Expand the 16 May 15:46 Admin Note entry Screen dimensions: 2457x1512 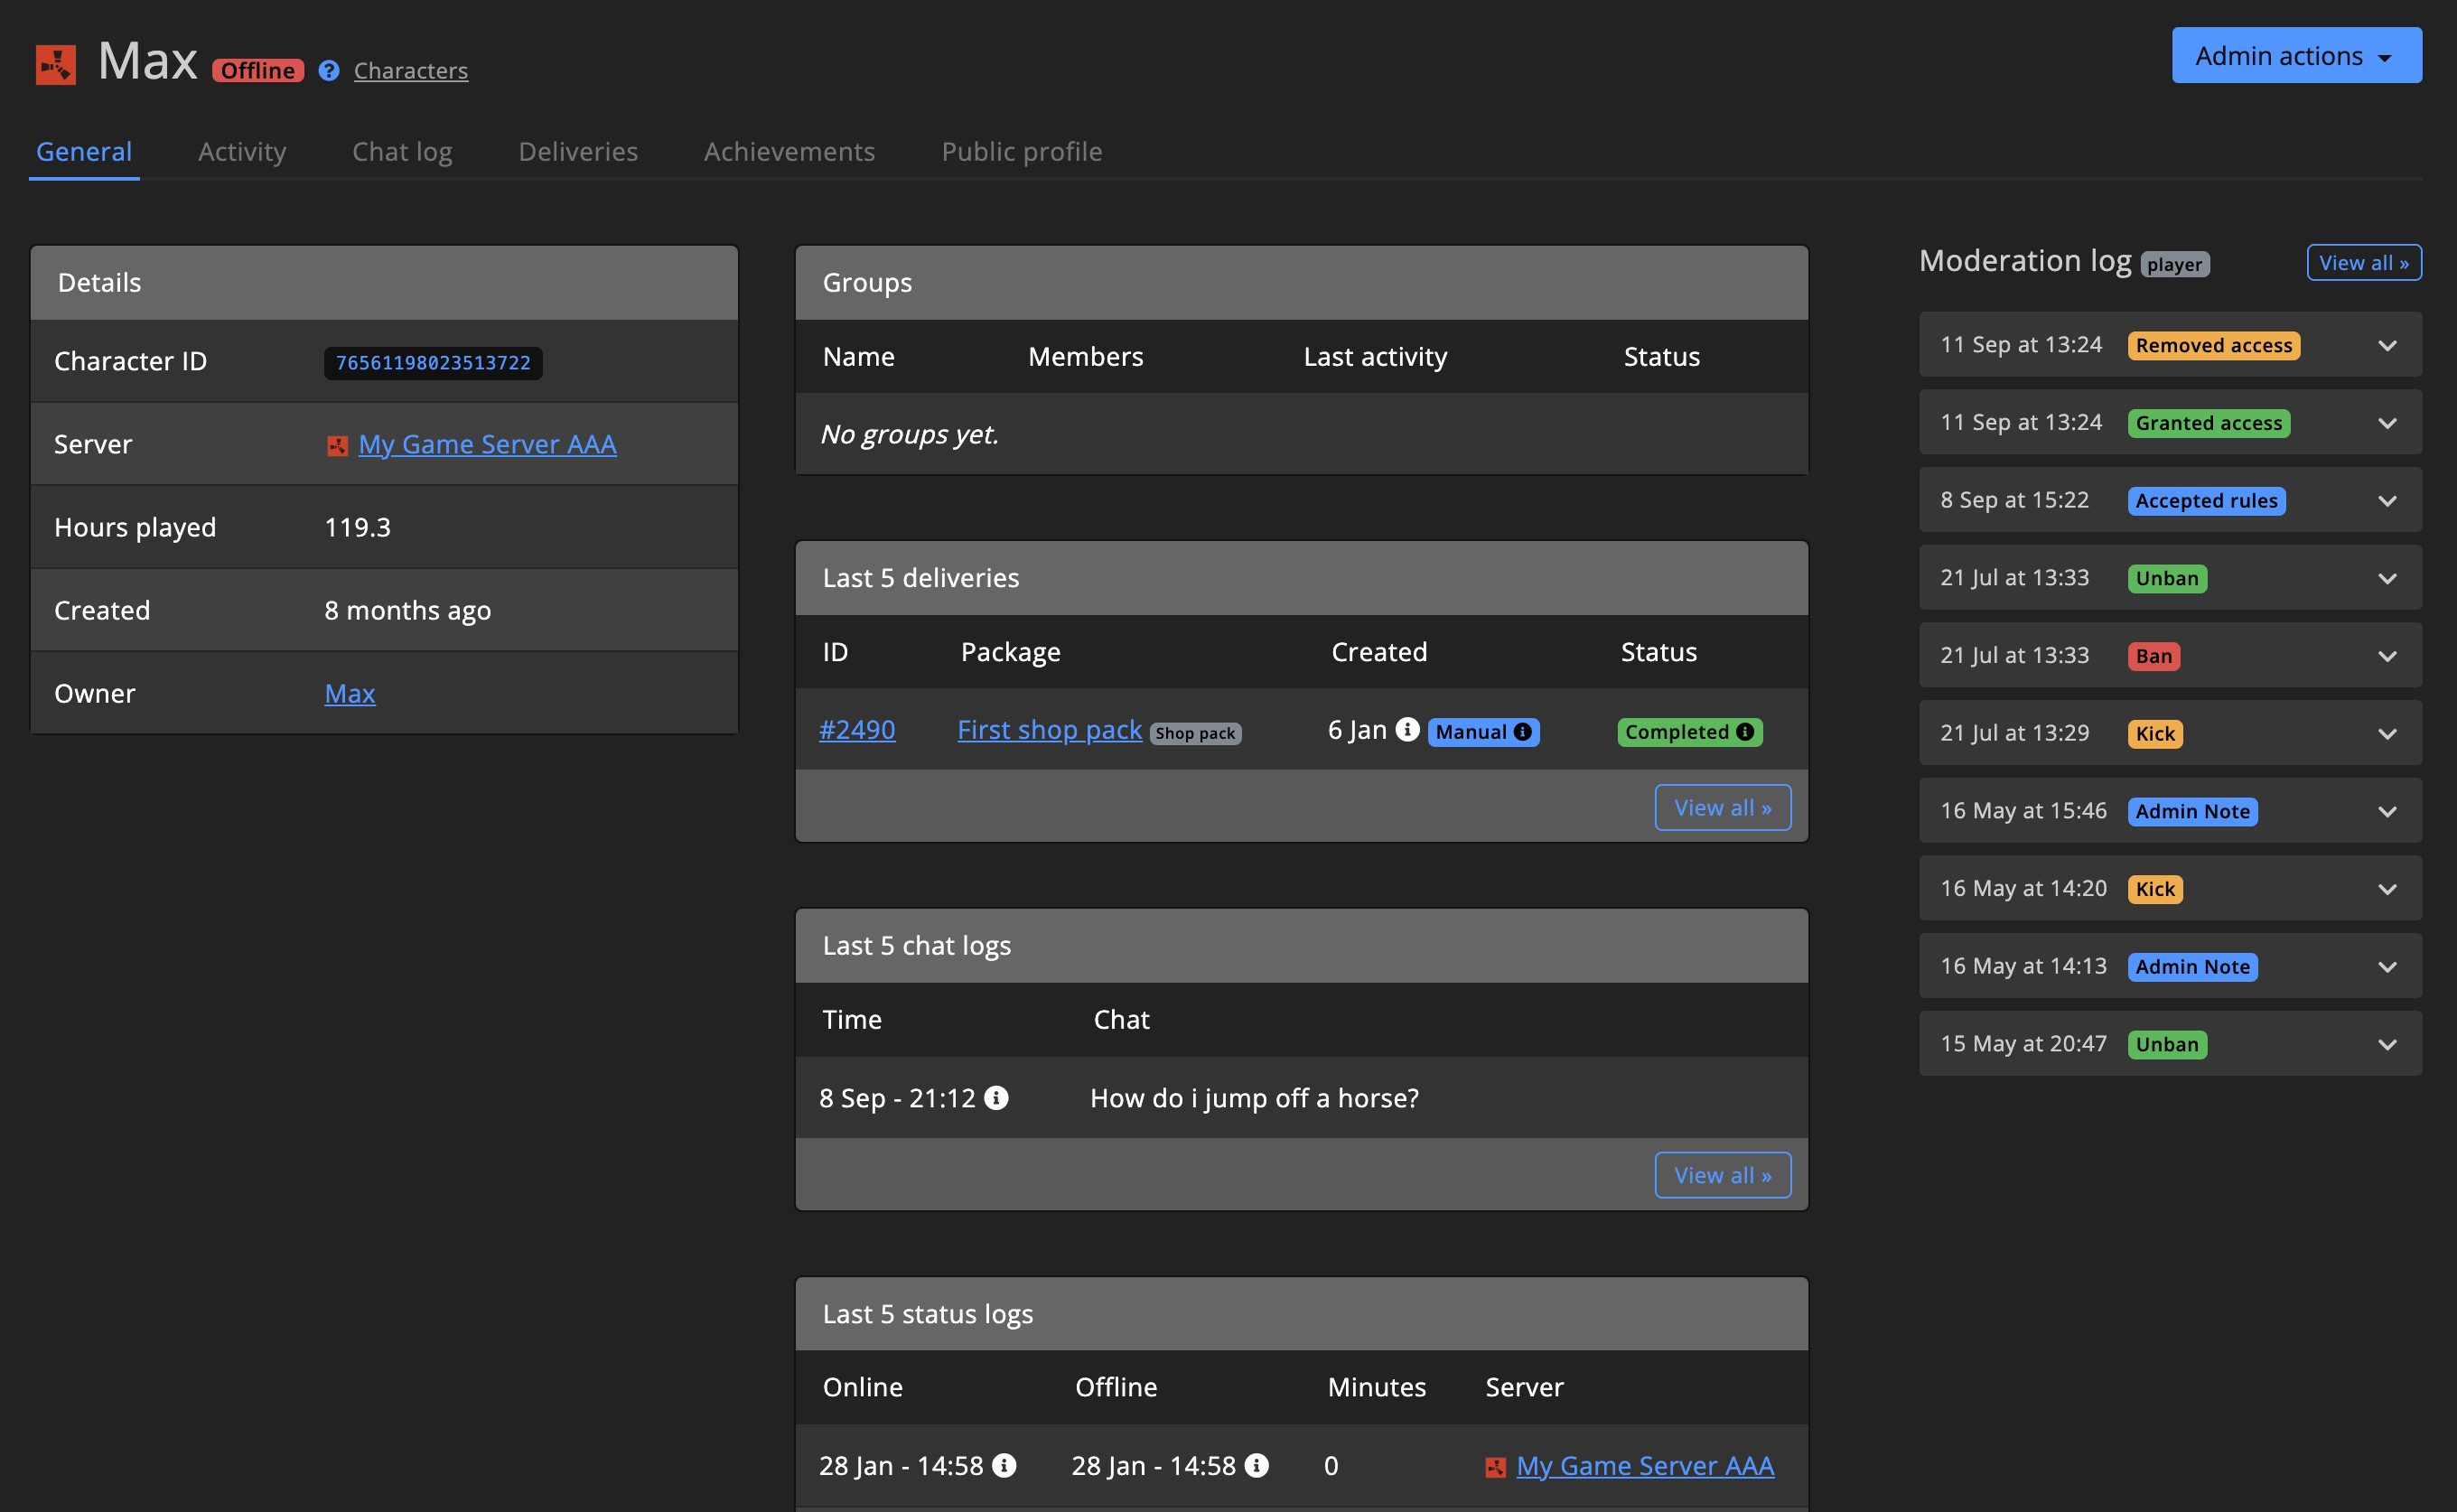(2387, 811)
